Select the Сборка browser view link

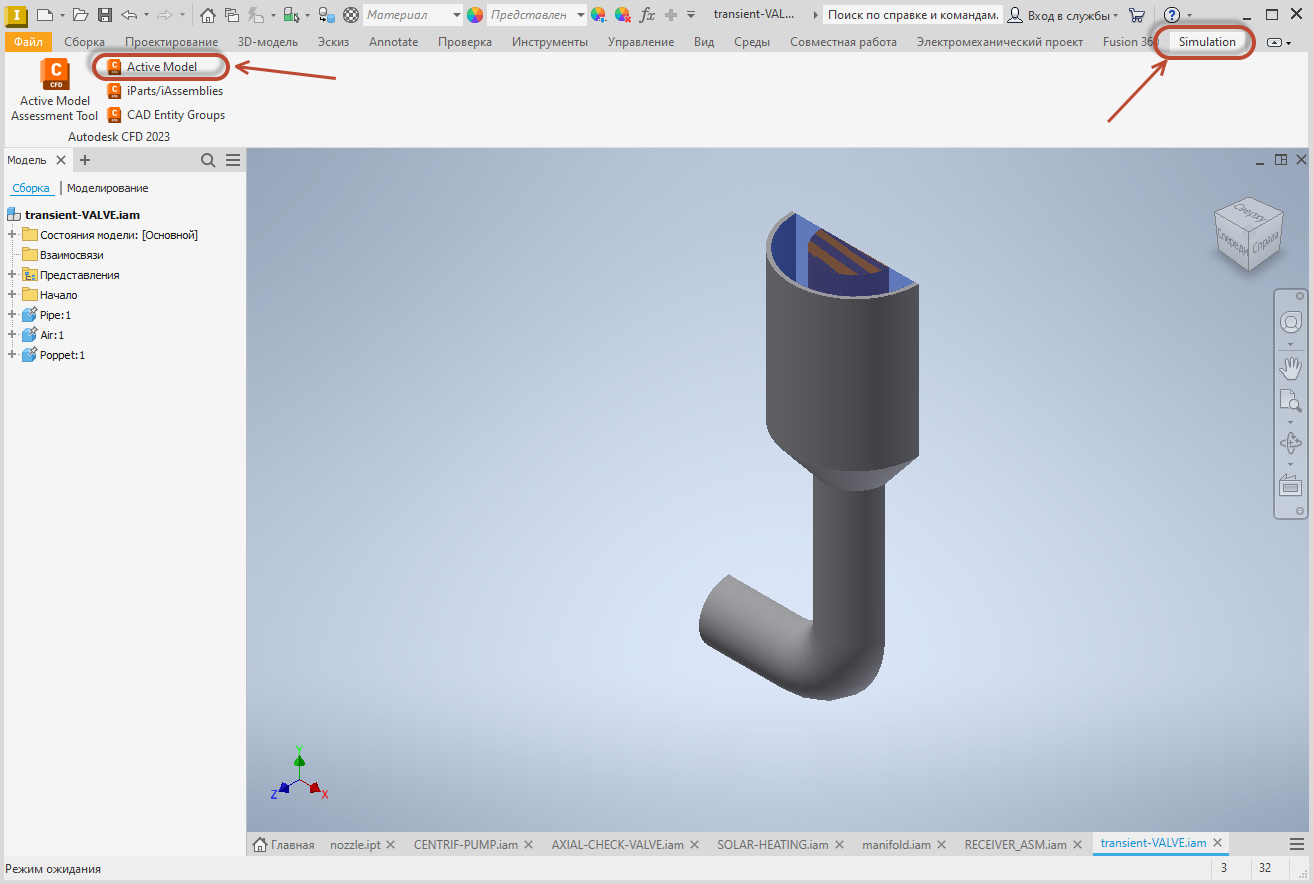click(x=31, y=188)
